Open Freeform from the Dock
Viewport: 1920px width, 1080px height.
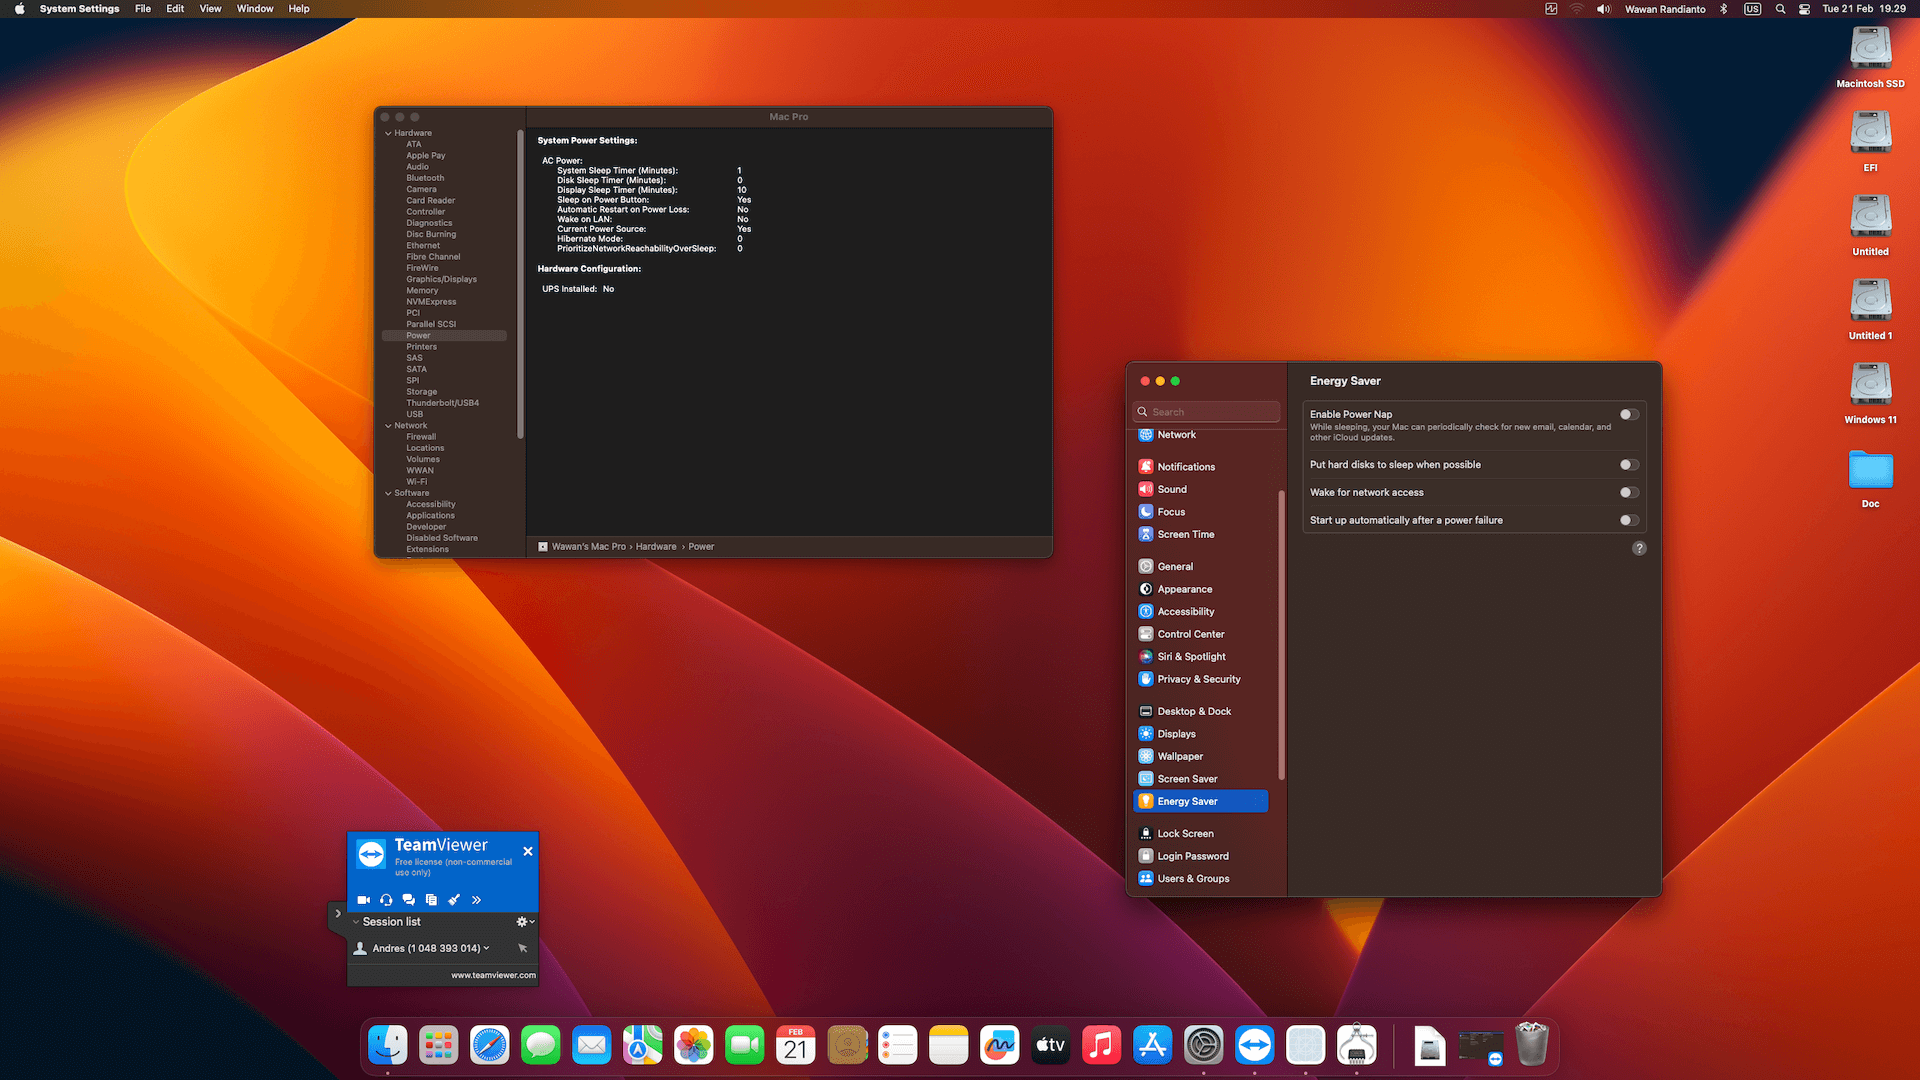coord(1000,1046)
